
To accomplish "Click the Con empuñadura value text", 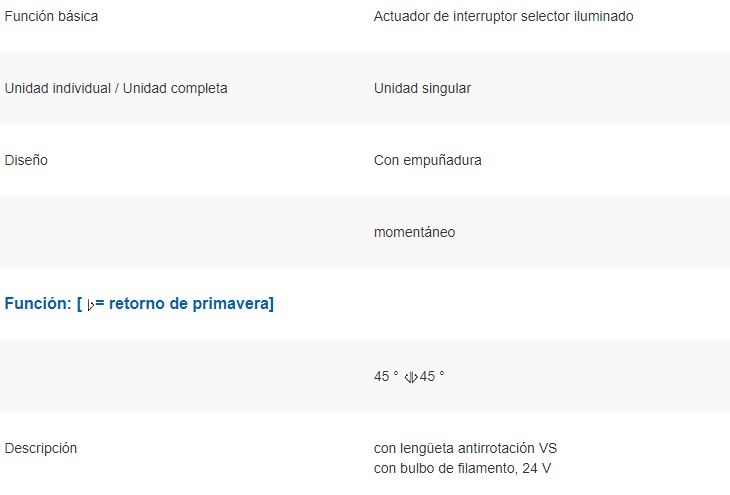I will [427, 160].
